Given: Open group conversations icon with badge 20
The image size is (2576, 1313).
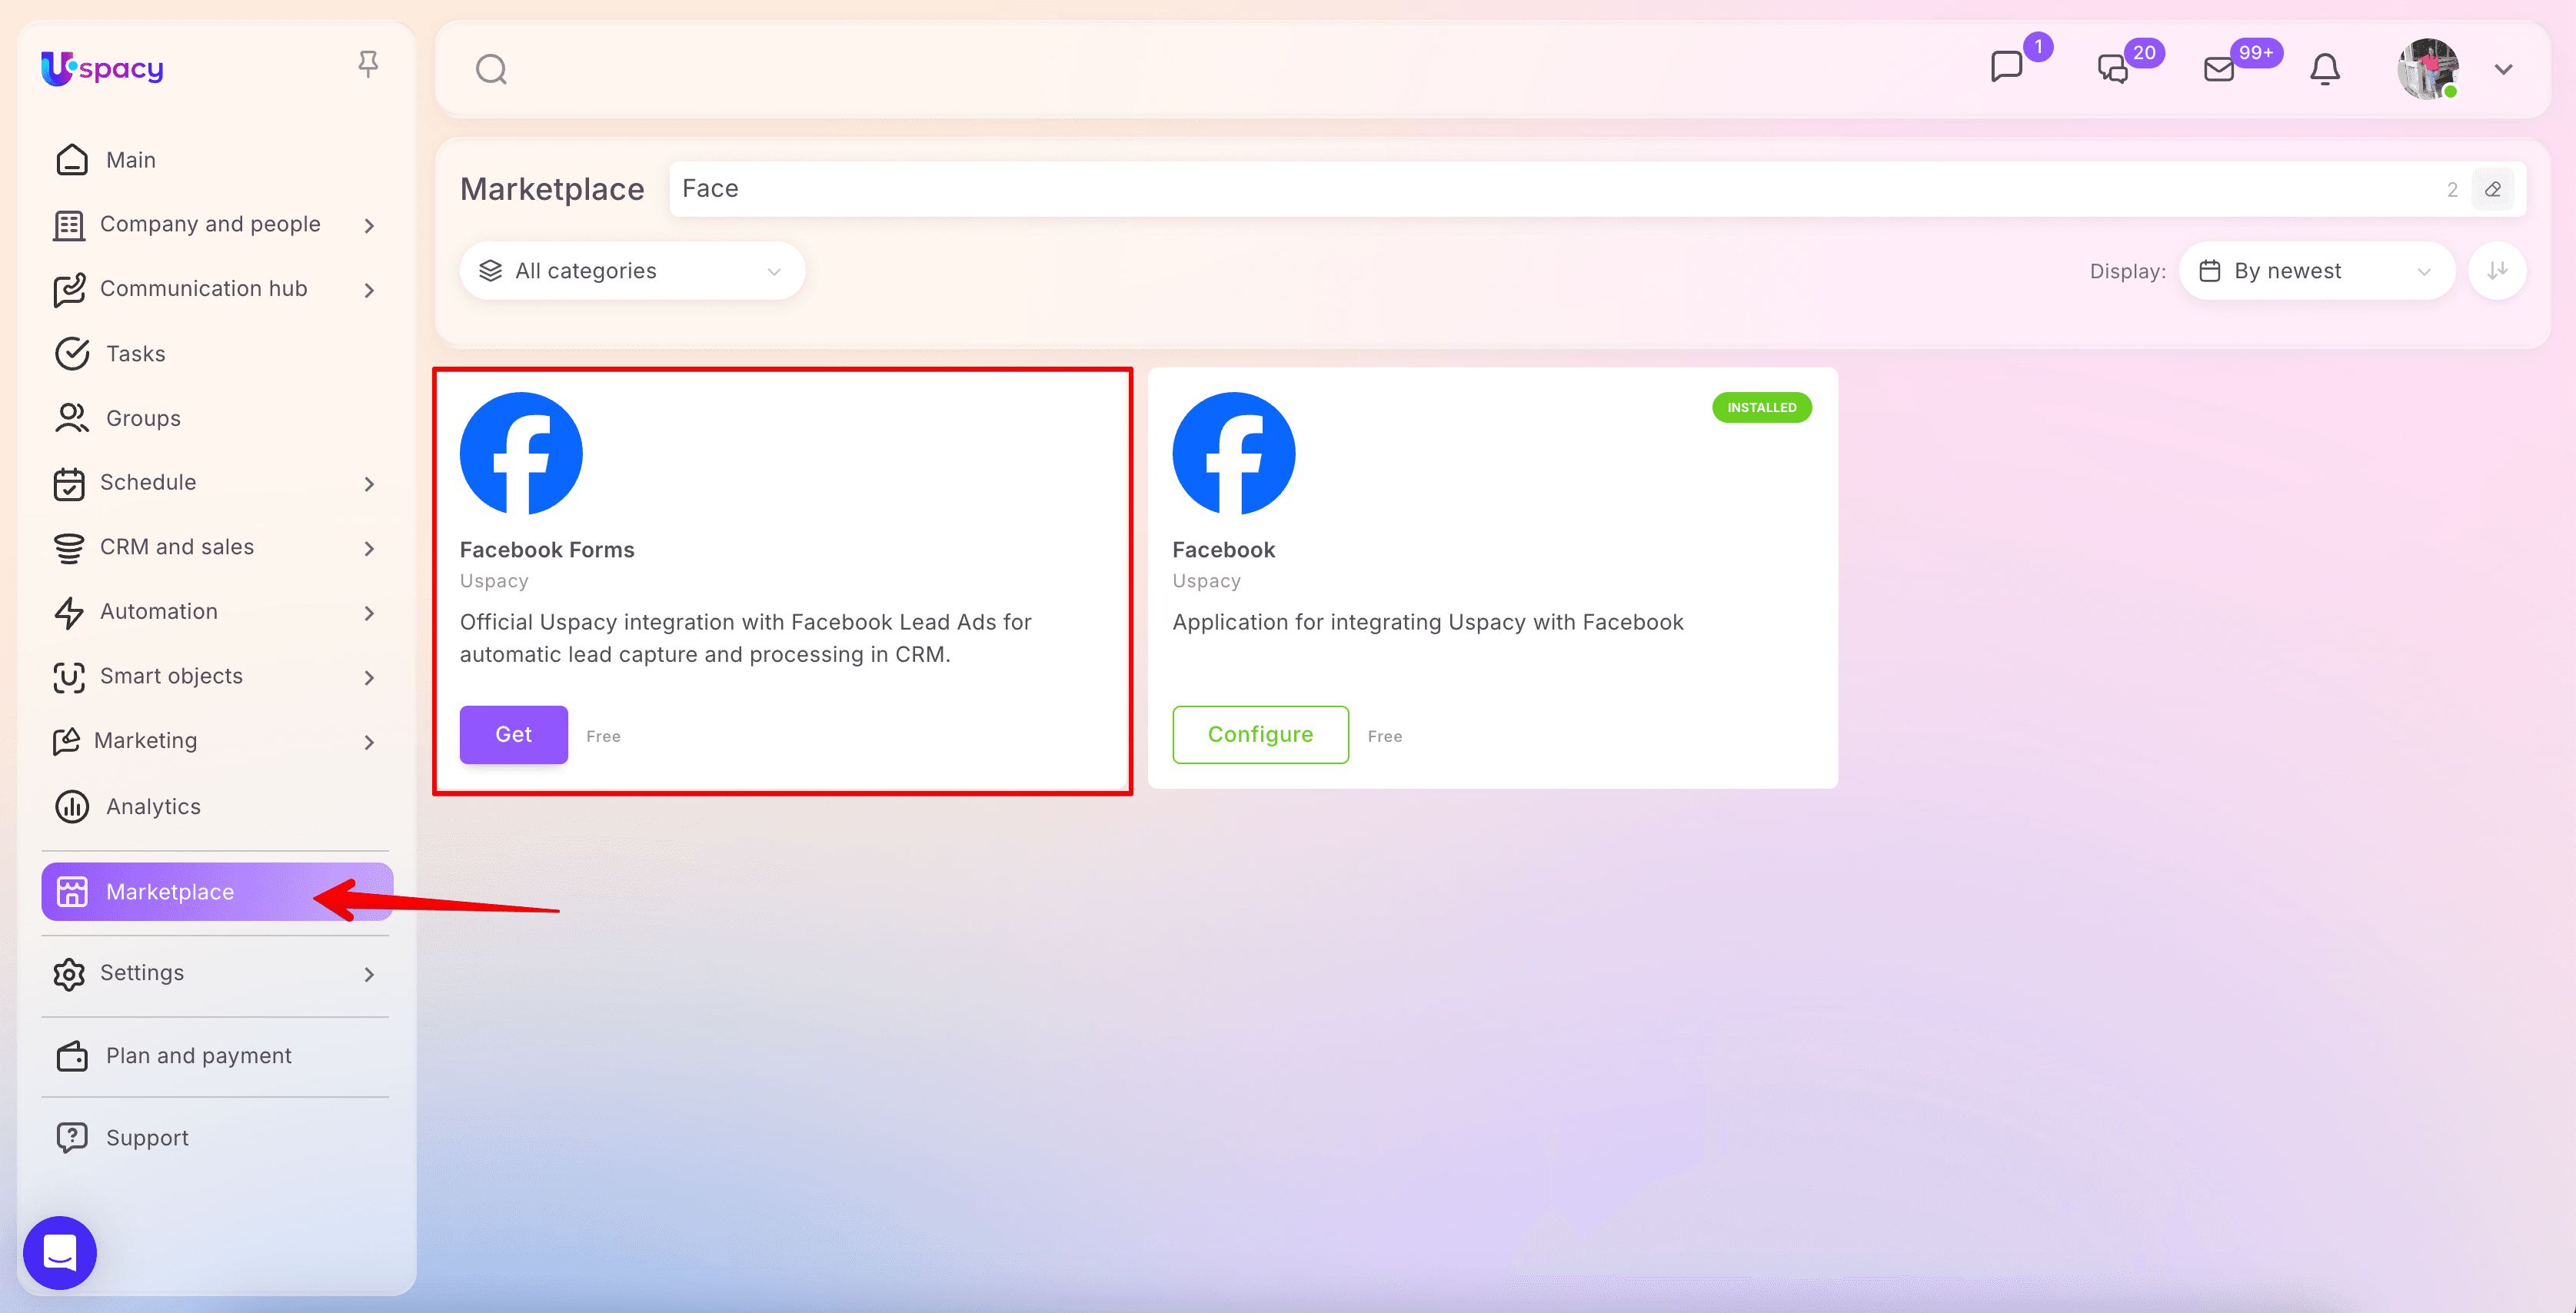Looking at the screenshot, I should coord(2113,68).
